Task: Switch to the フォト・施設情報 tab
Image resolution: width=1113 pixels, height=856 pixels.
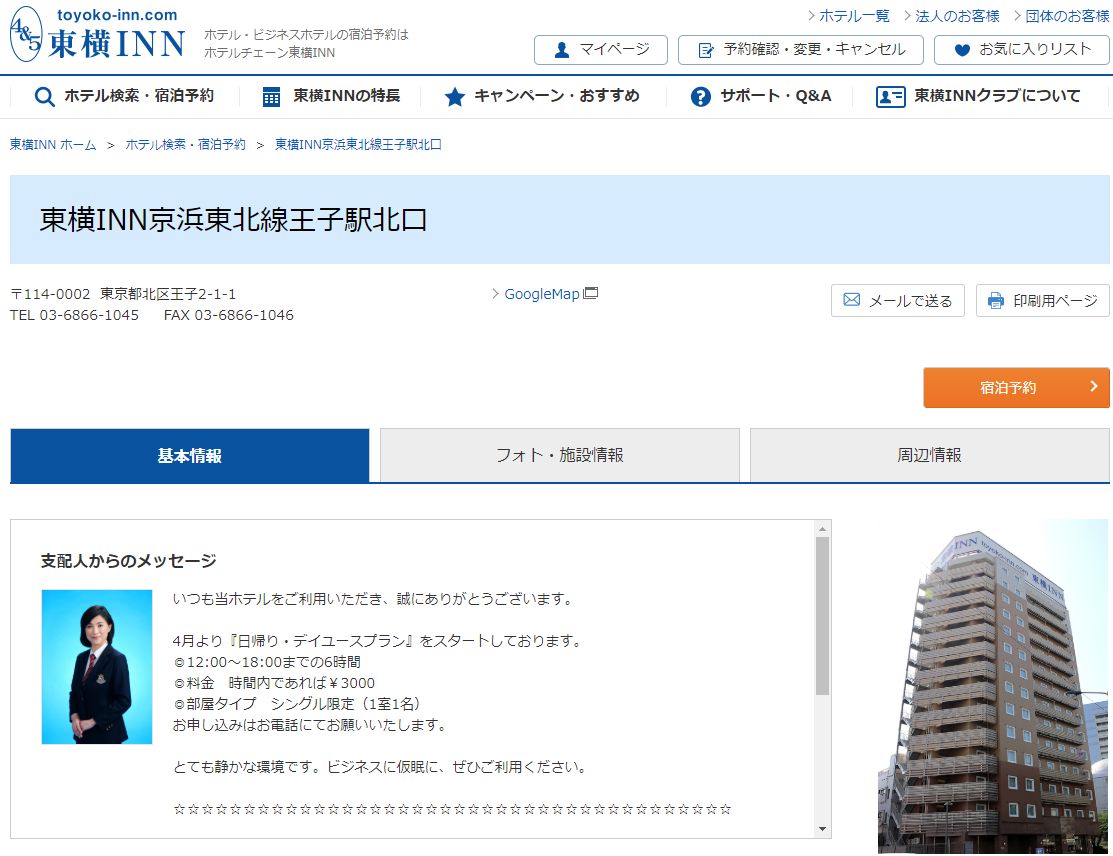Action: [x=559, y=456]
